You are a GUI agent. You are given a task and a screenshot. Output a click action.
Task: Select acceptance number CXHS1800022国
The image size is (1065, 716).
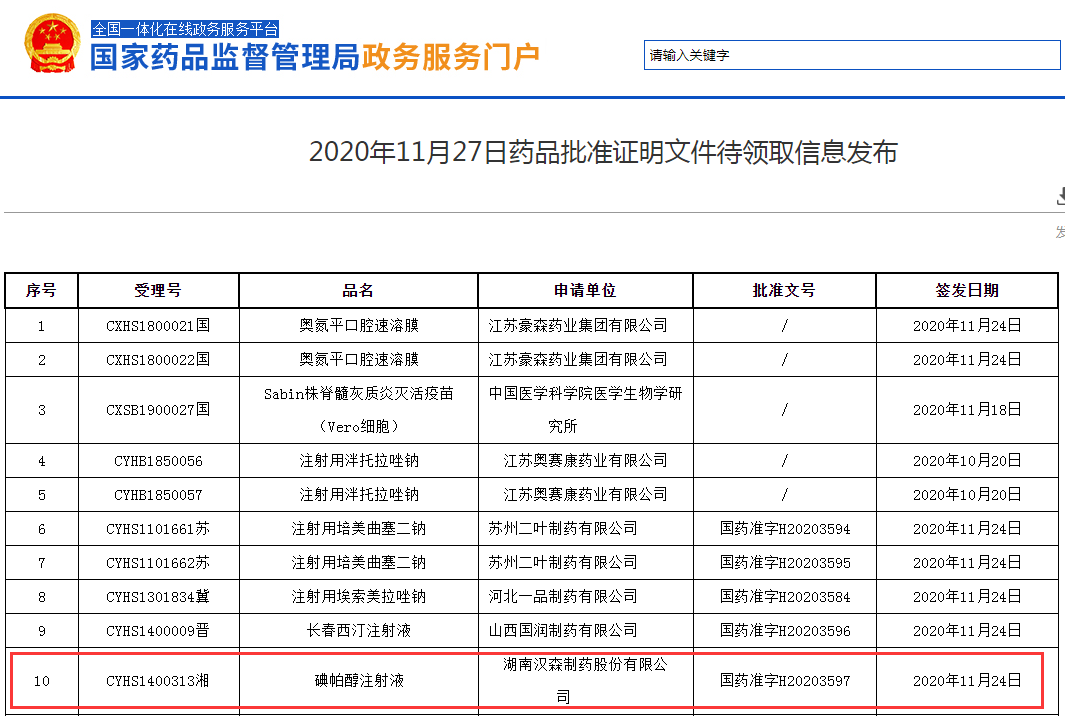[x=158, y=360]
